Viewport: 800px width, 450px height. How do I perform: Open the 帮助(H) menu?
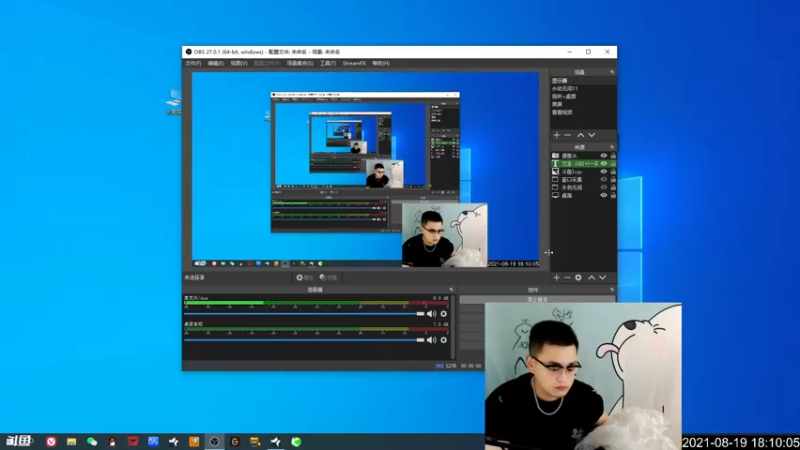point(381,63)
